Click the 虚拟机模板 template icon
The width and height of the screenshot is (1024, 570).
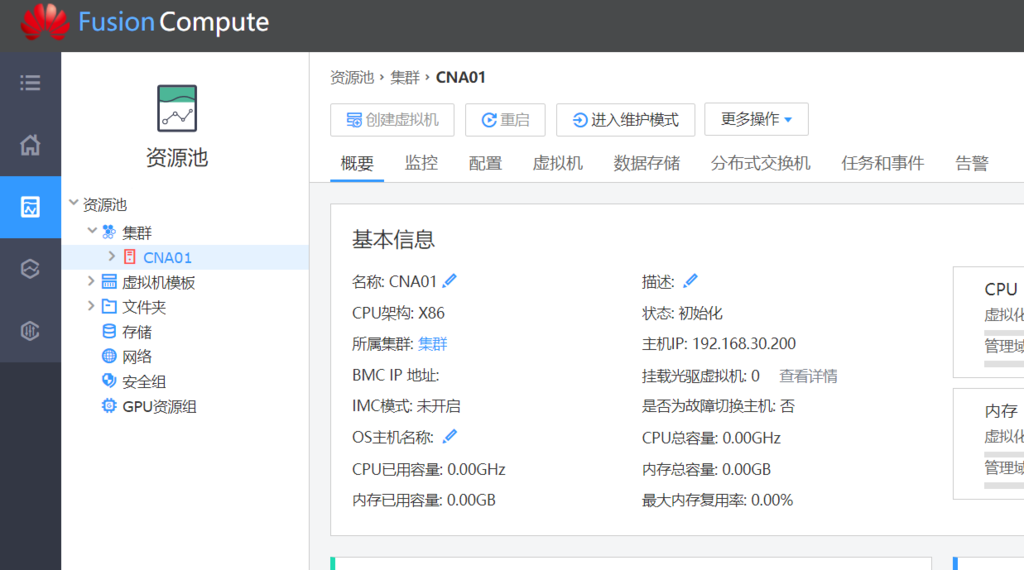[109, 282]
